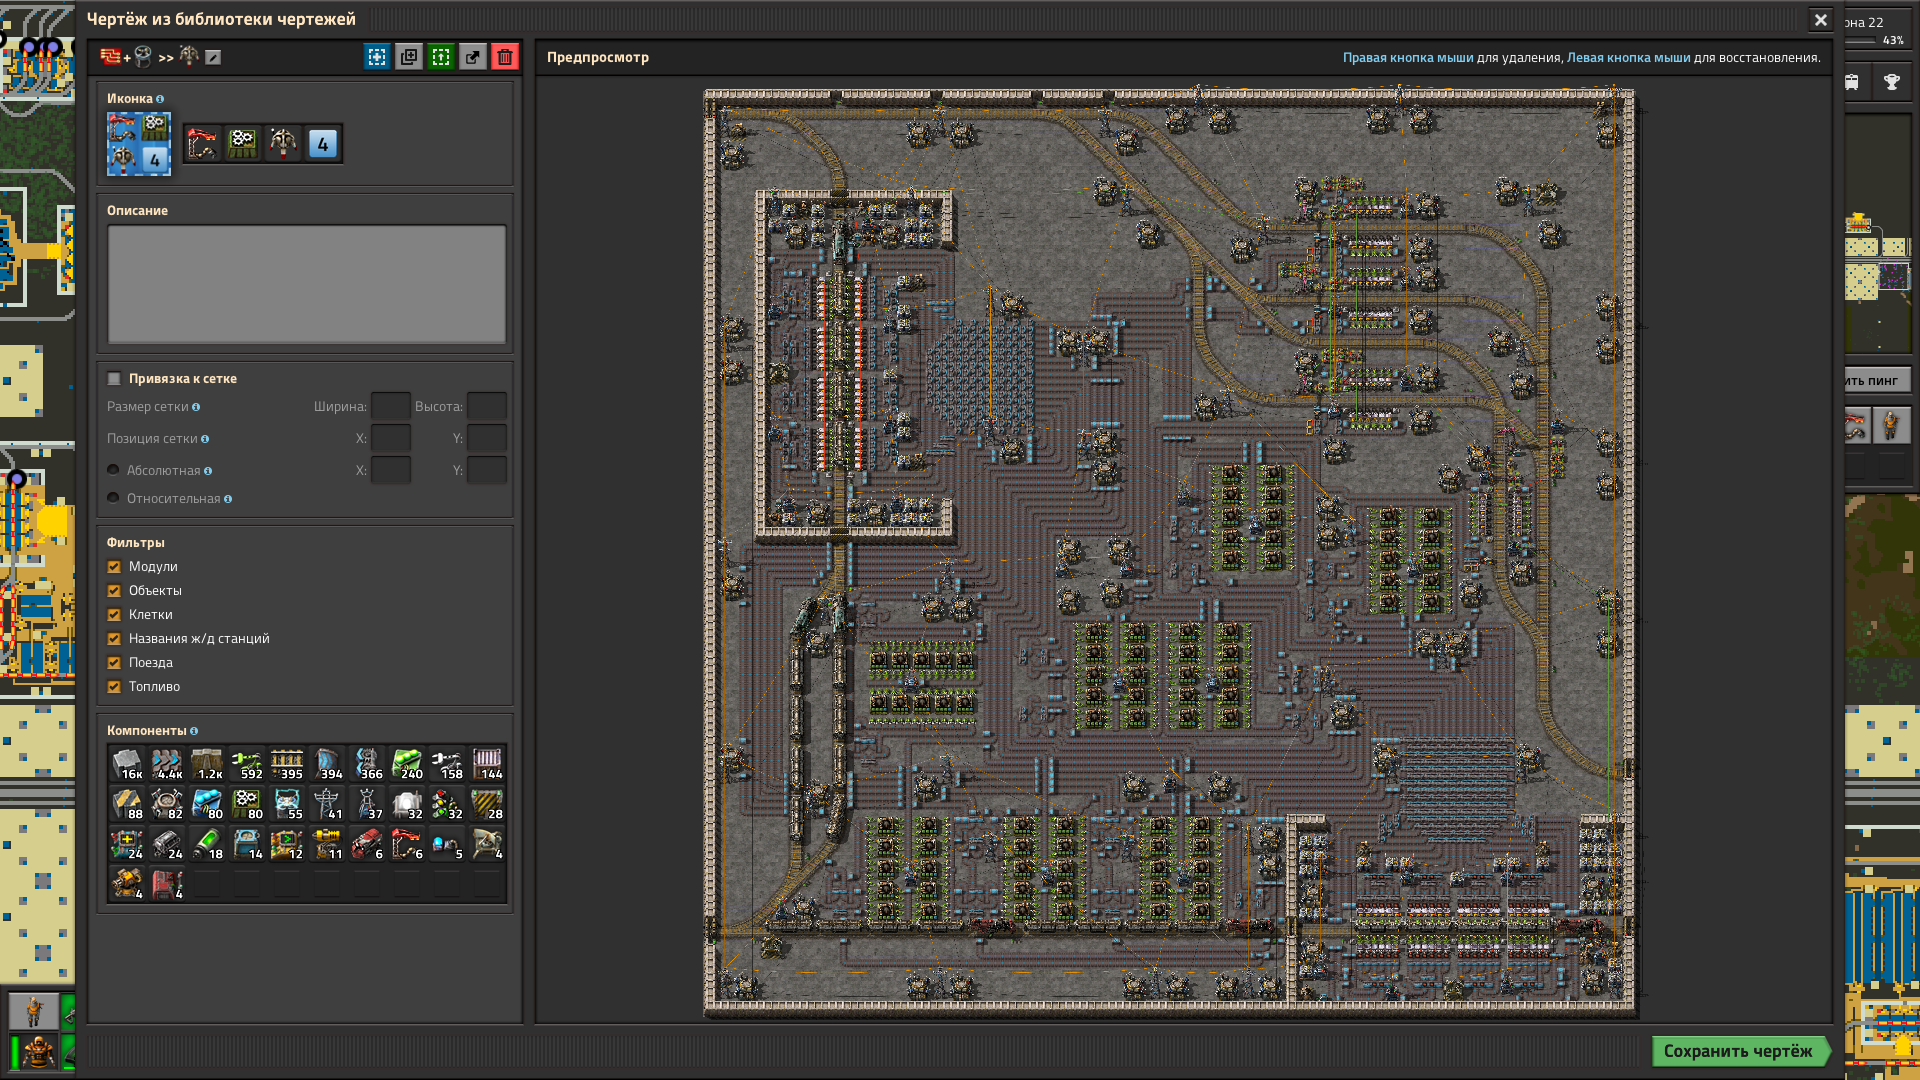Click the lamp component with 32

[407, 804]
